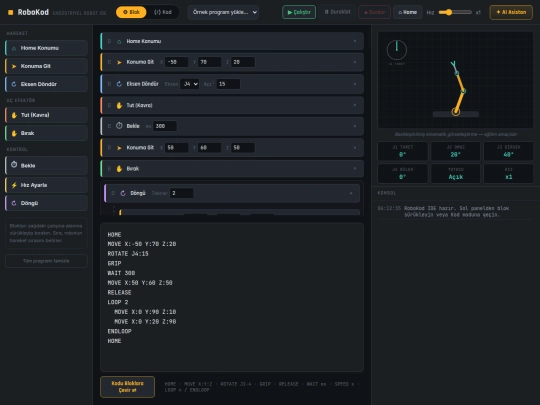Grab drag handle of Döngü workspace block
The image size is (540, 405).
[113, 193]
